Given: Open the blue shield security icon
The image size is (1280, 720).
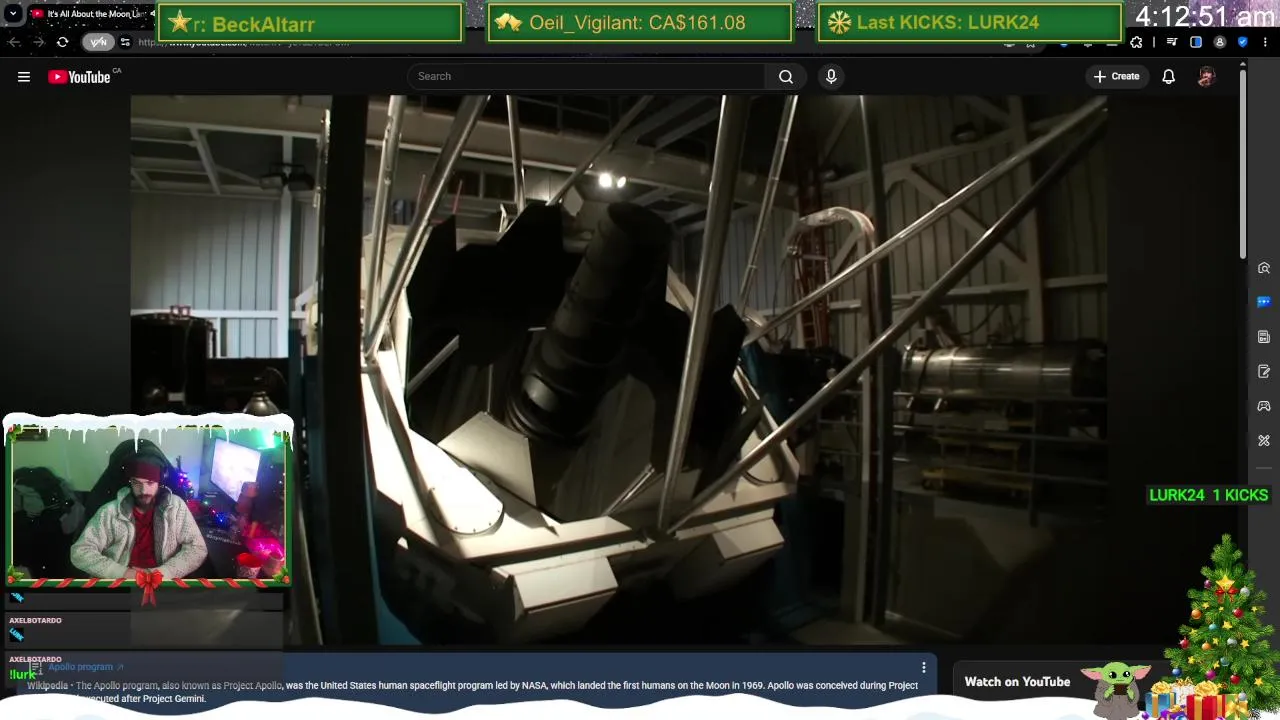Looking at the screenshot, I should tap(1242, 42).
